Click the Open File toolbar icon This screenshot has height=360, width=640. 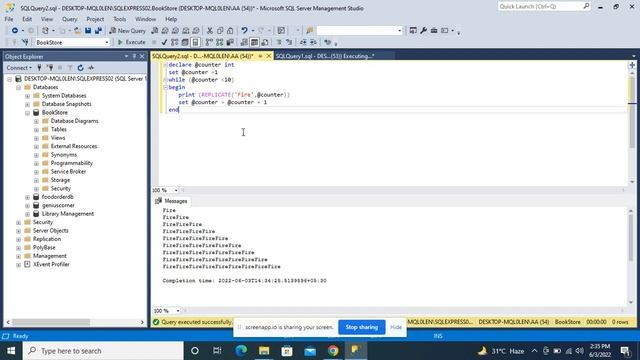[x=77, y=31]
